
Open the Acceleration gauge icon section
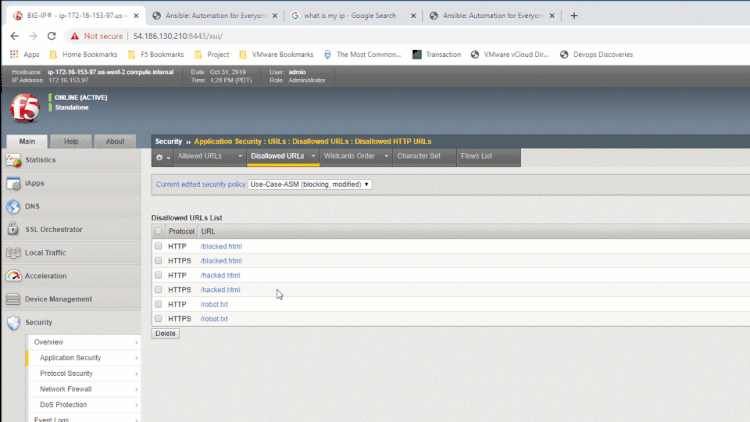pyautogui.click(x=14, y=276)
